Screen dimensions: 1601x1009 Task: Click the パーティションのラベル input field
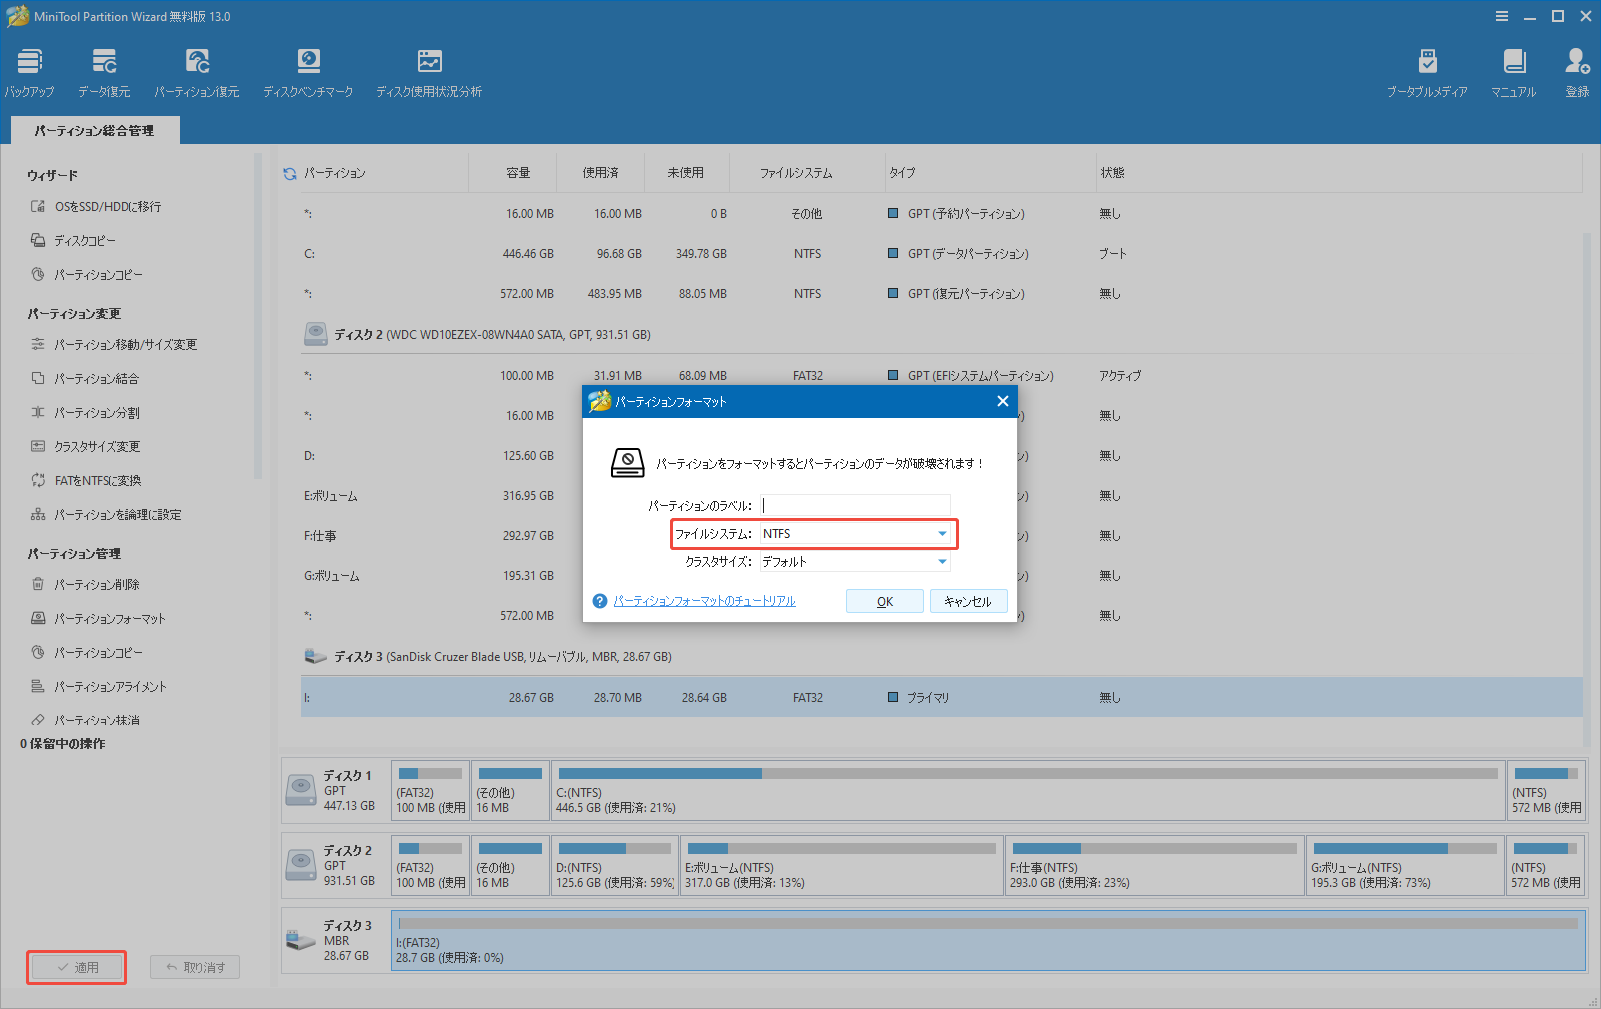(855, 505)
